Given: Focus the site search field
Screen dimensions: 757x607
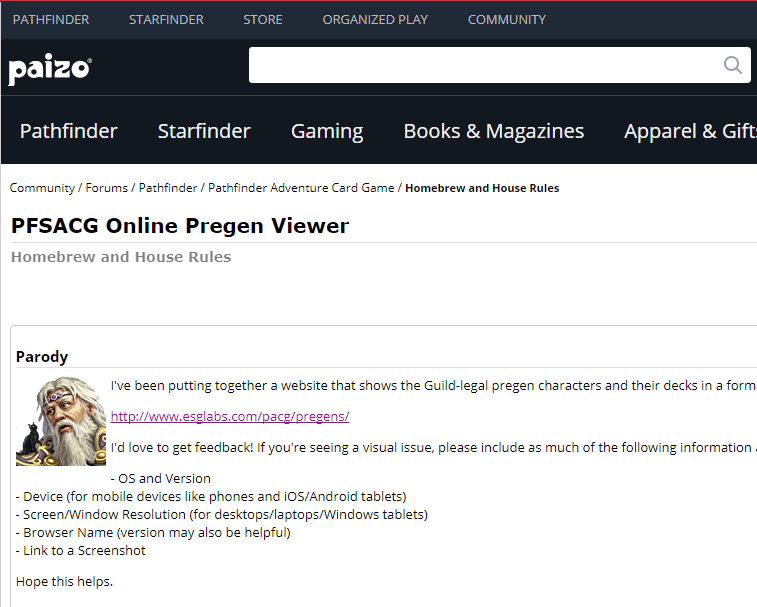Looking at the screenshot, I should click(x=500, y=65).
